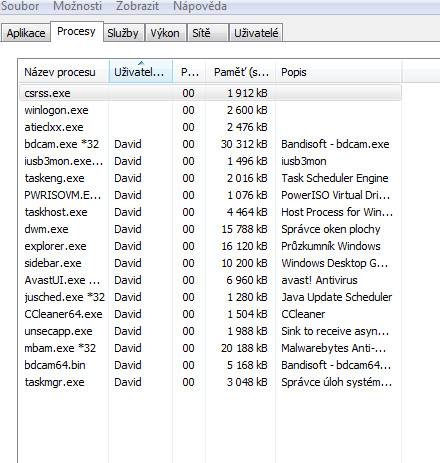Click the Windows Desktop G... description
440x463 pixels.
pos(335,263)
